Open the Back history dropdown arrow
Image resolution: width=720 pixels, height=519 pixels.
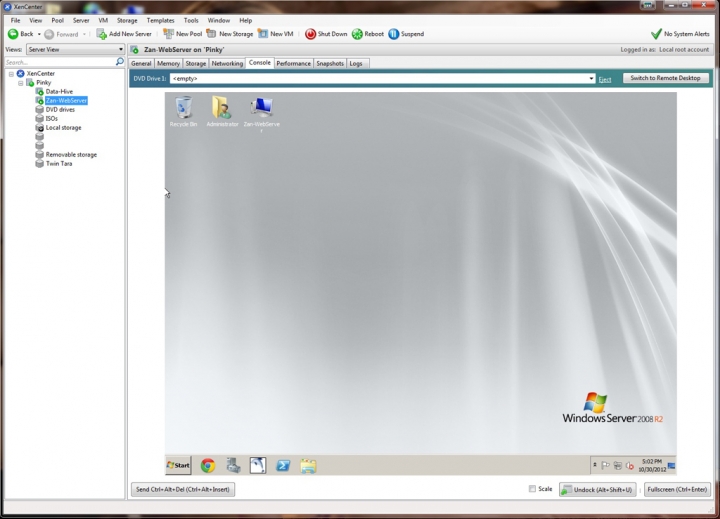39,34
